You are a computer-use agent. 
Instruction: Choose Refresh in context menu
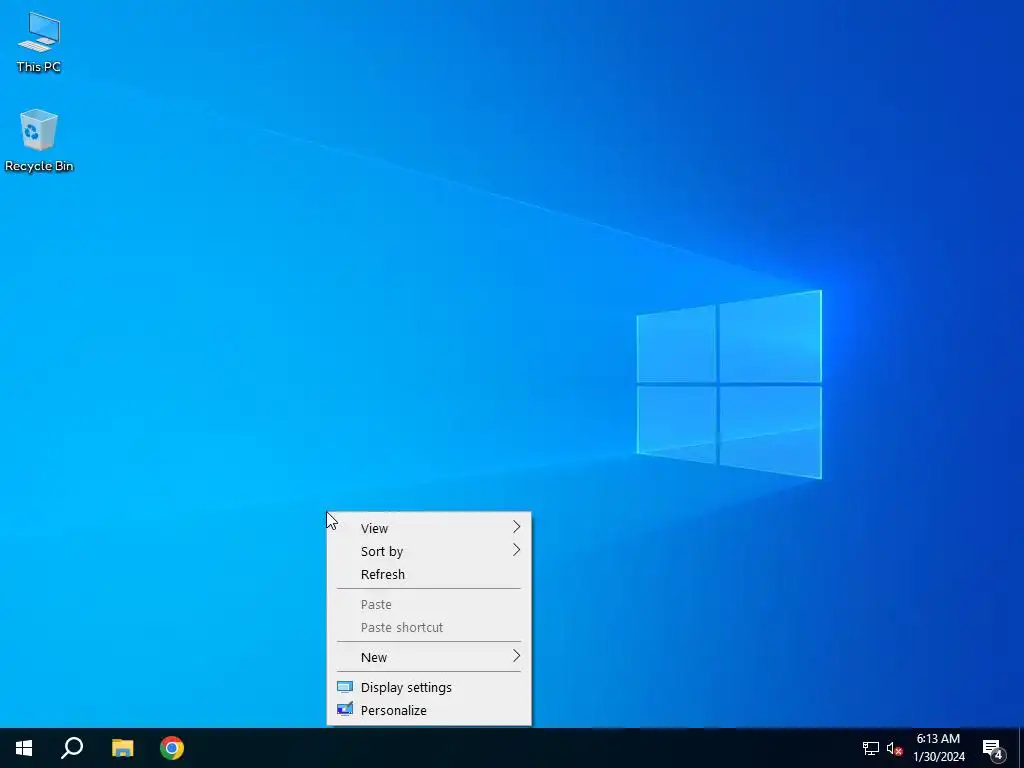coord(428,574)
